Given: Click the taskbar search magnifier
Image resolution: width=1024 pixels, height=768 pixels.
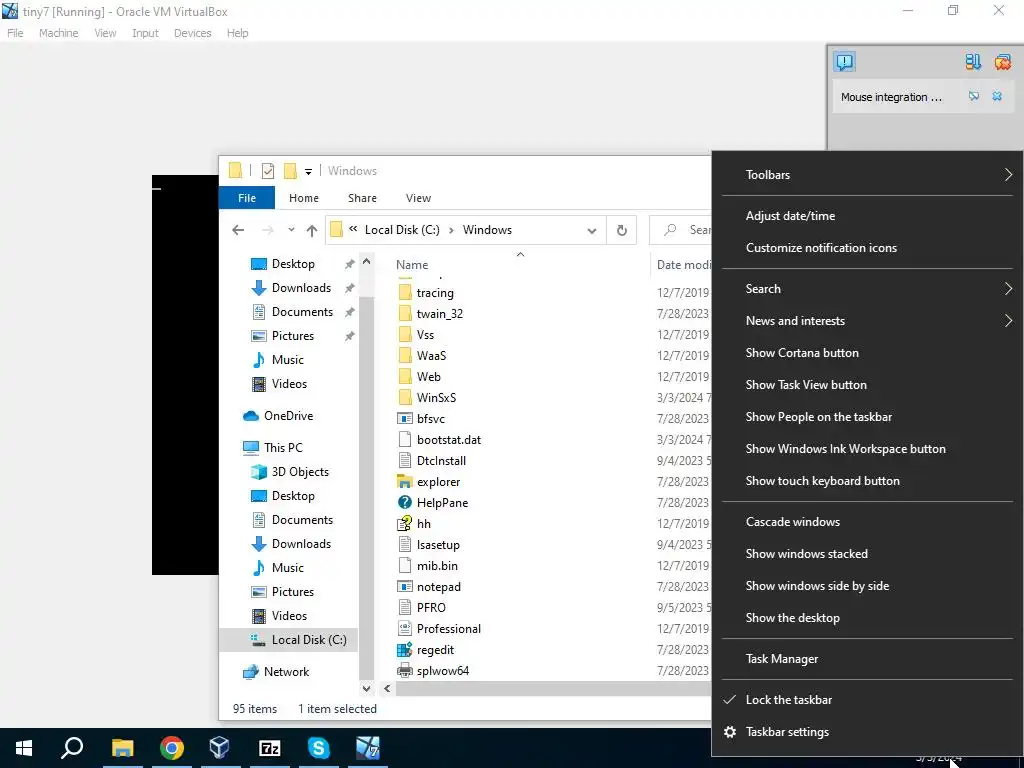Looking at the screenshot, I should (72, 748).
